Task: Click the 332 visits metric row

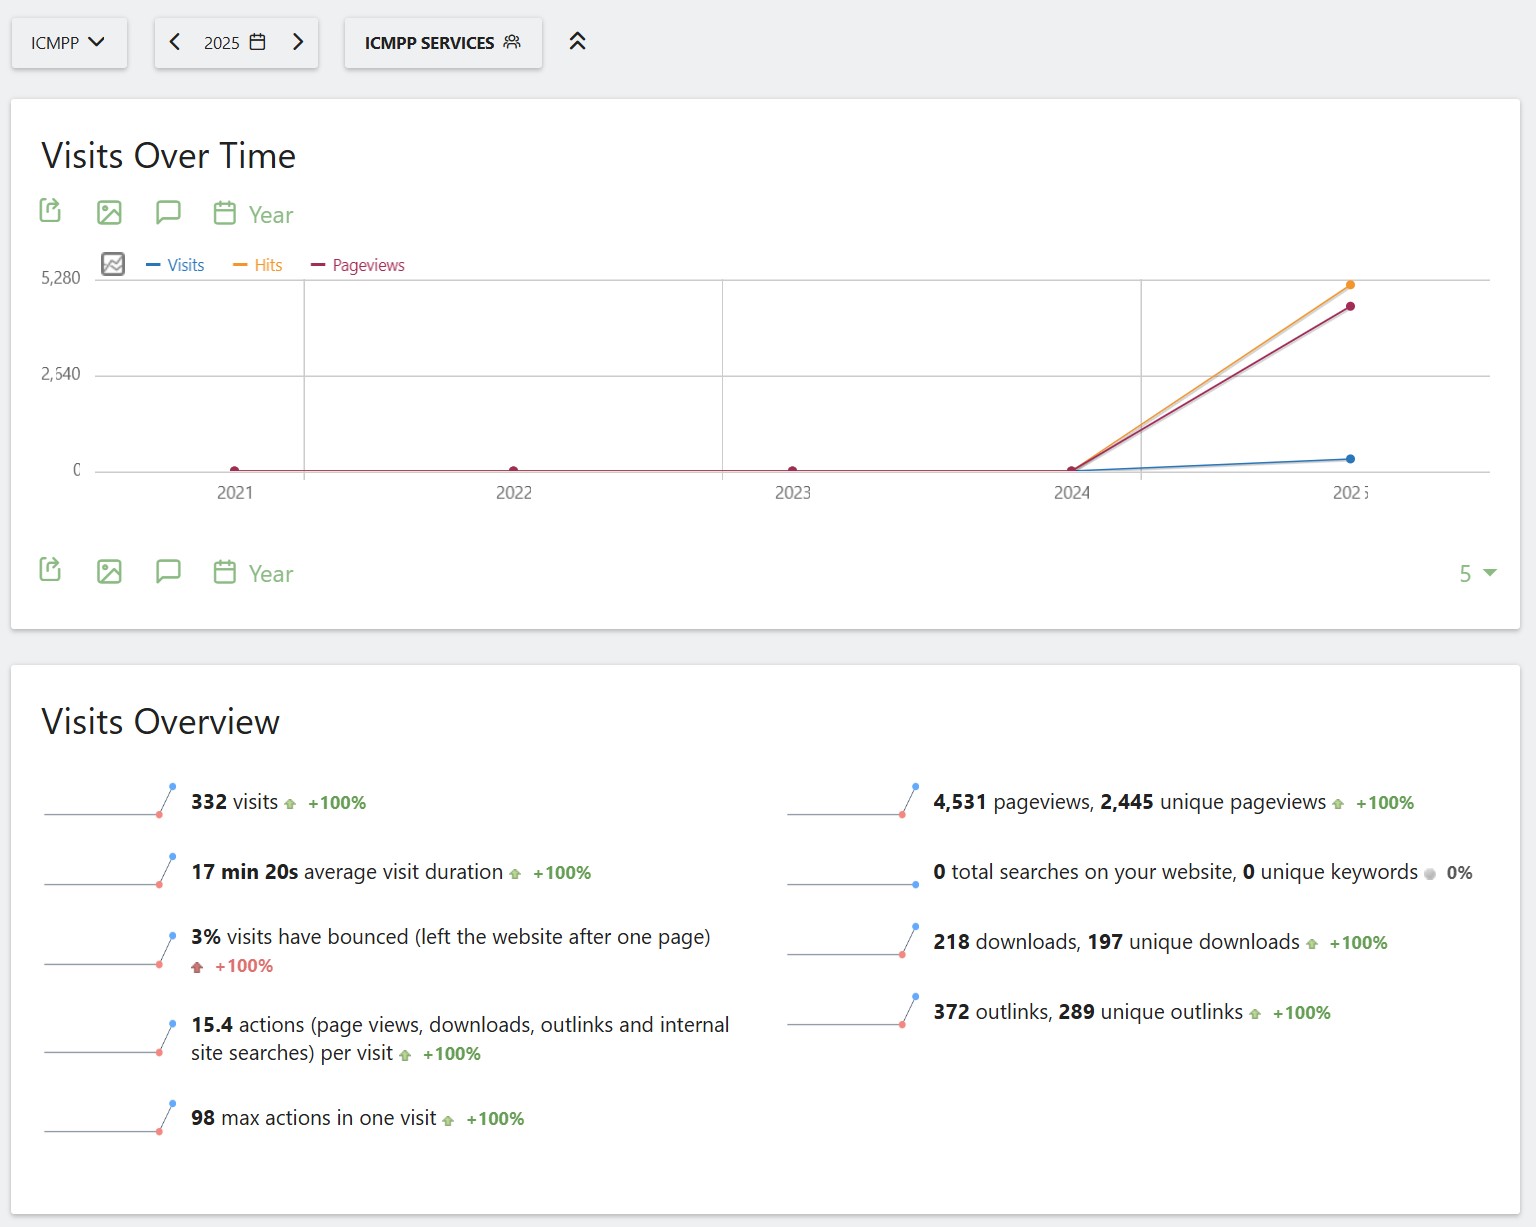Action: (x=235, y=802)
